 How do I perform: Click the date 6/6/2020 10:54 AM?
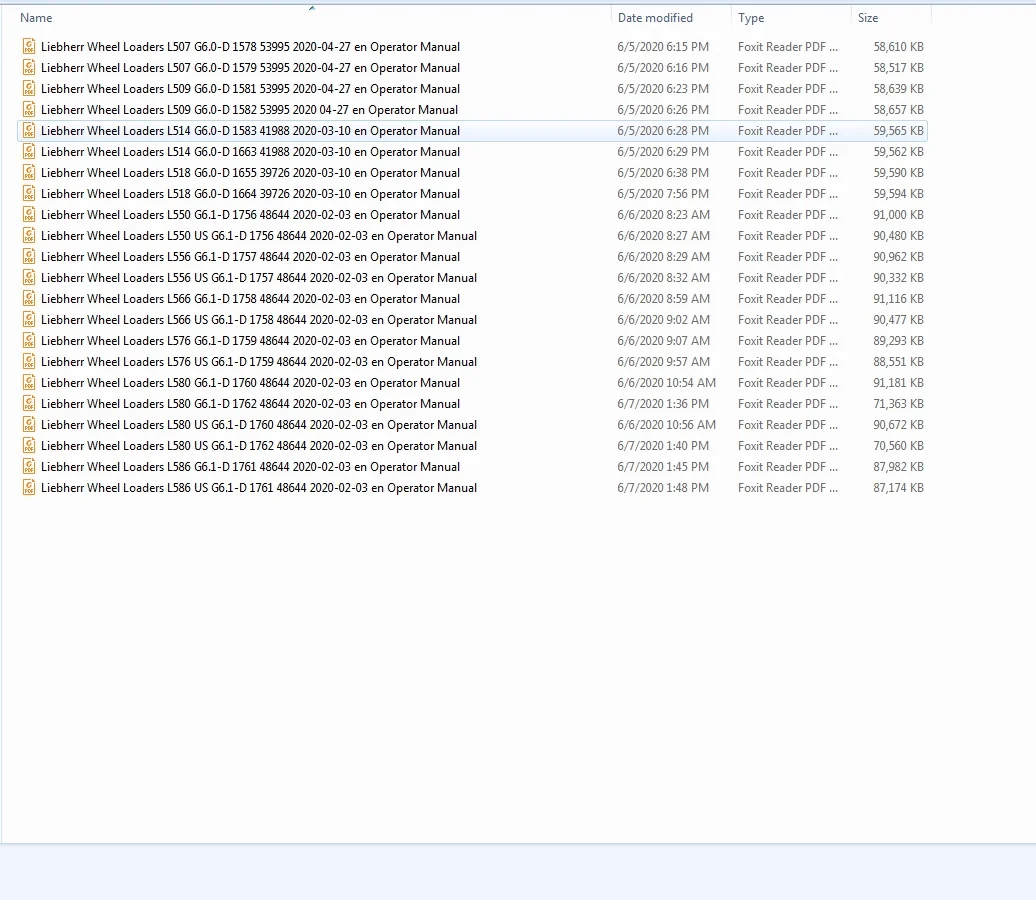click(667, 383)
